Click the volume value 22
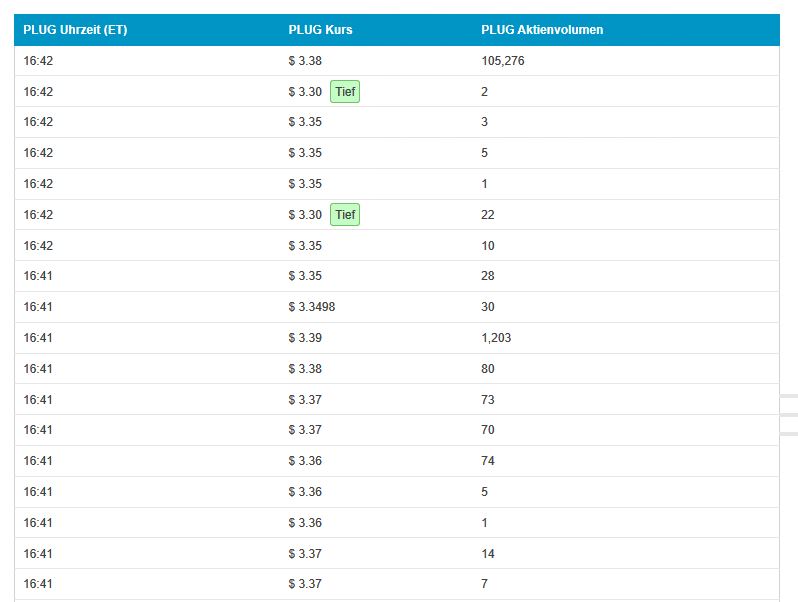798x602 pixels. [488, 214]
